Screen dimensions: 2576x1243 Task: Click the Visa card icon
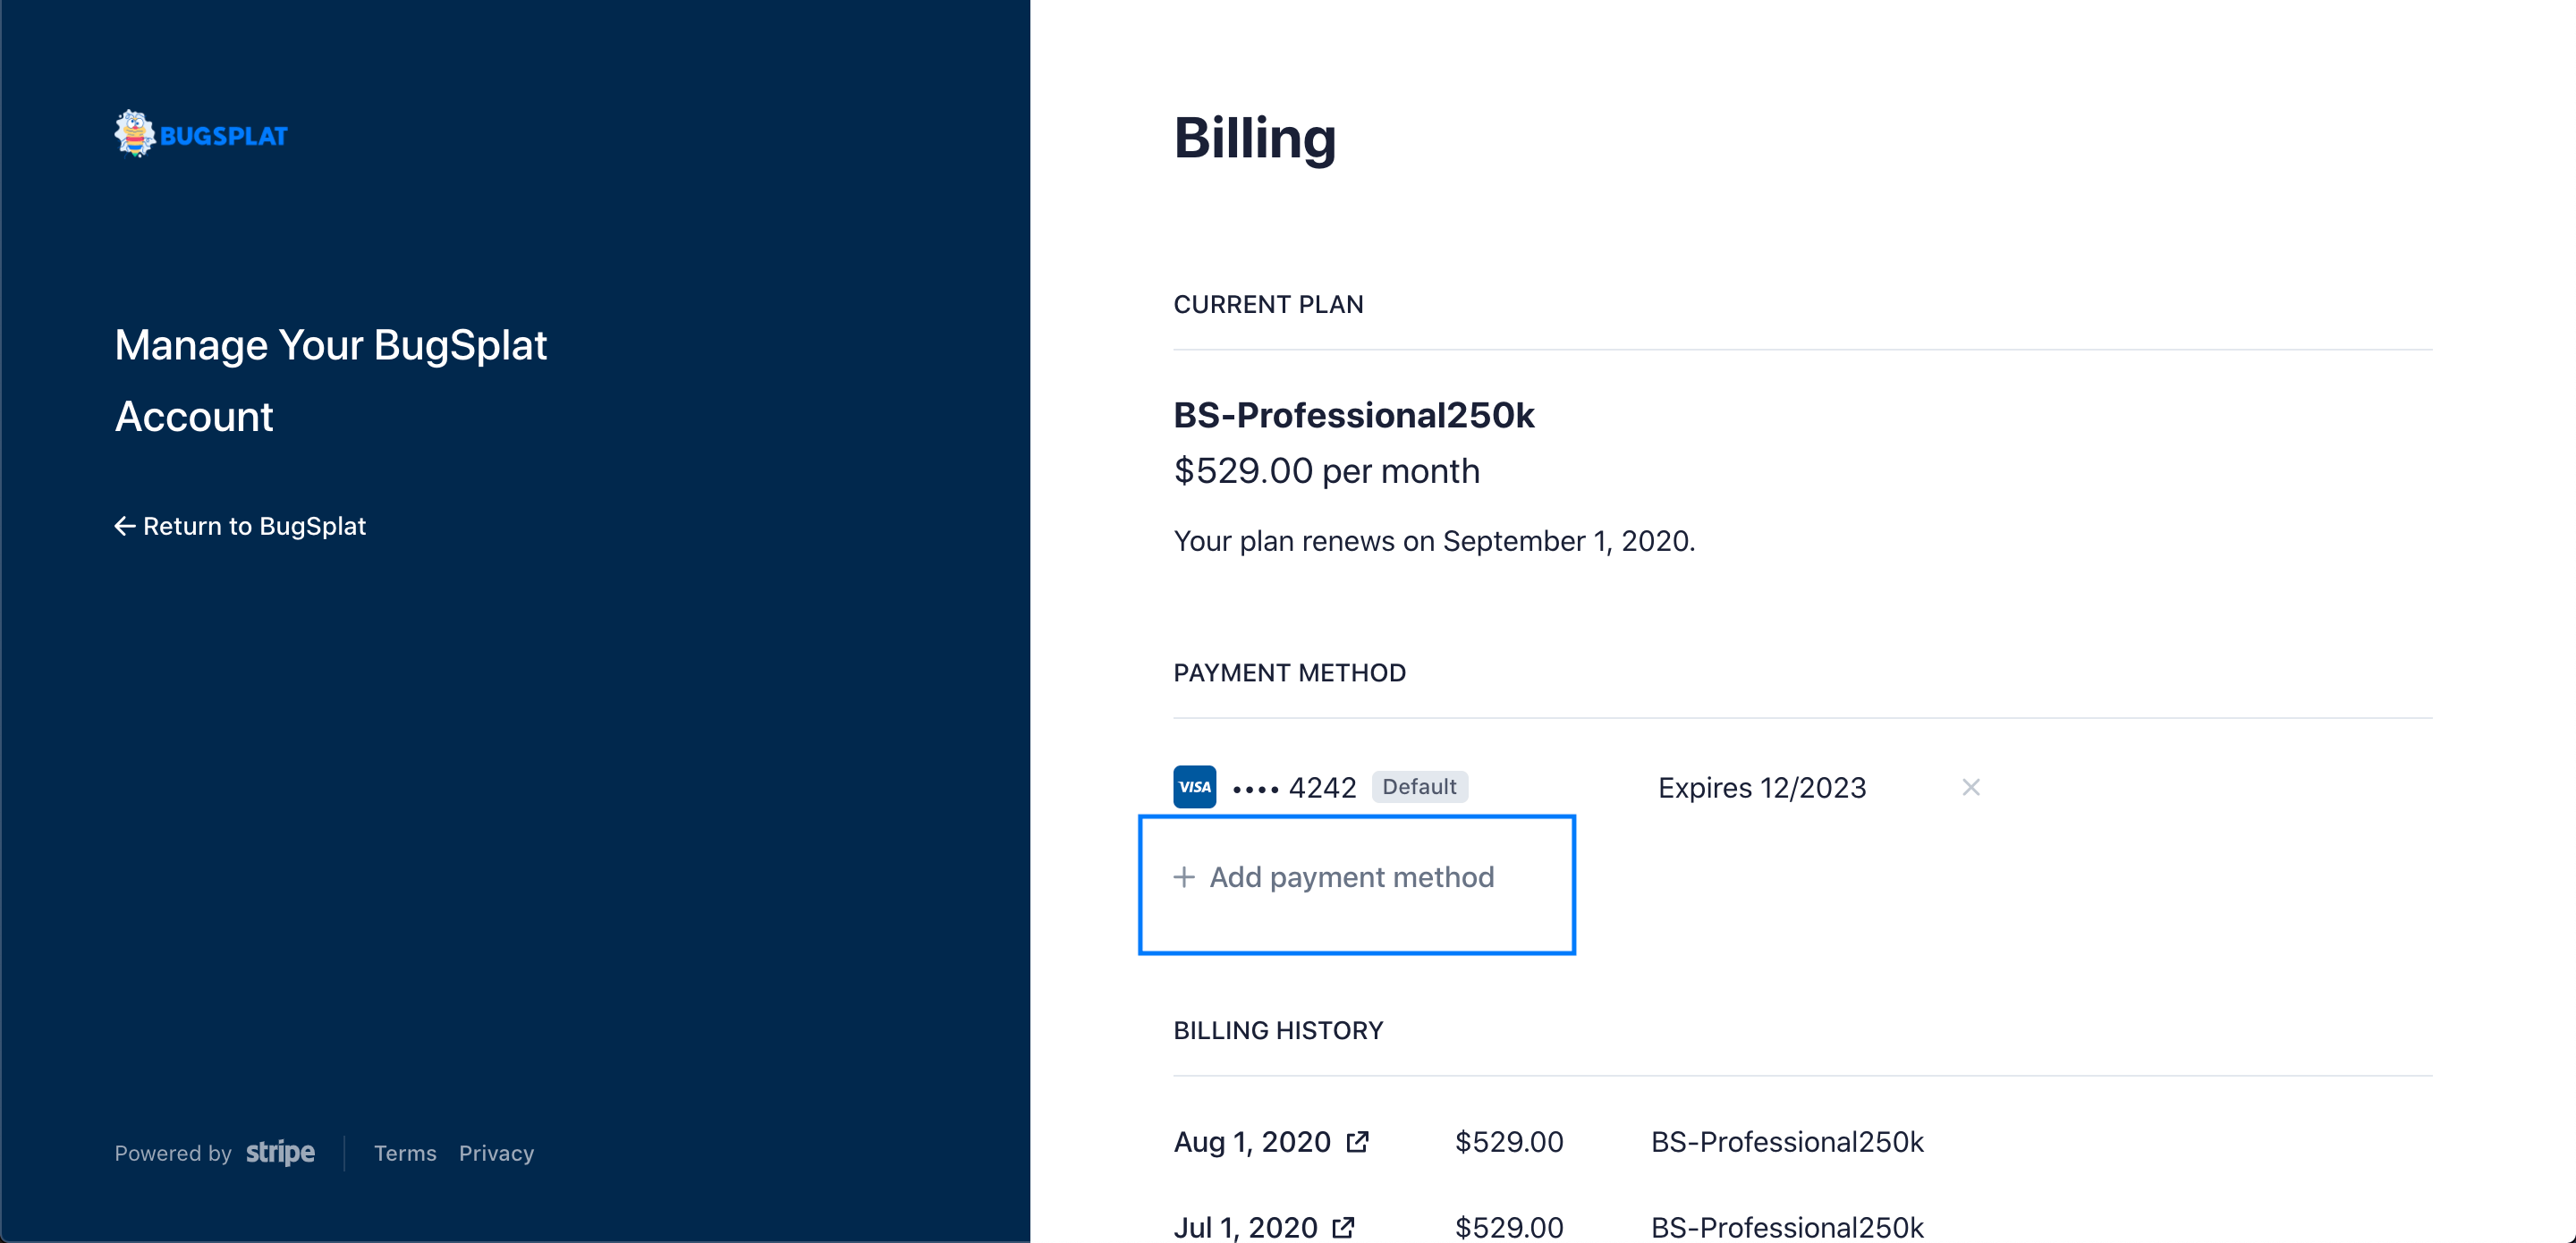tap(1194, 787)
